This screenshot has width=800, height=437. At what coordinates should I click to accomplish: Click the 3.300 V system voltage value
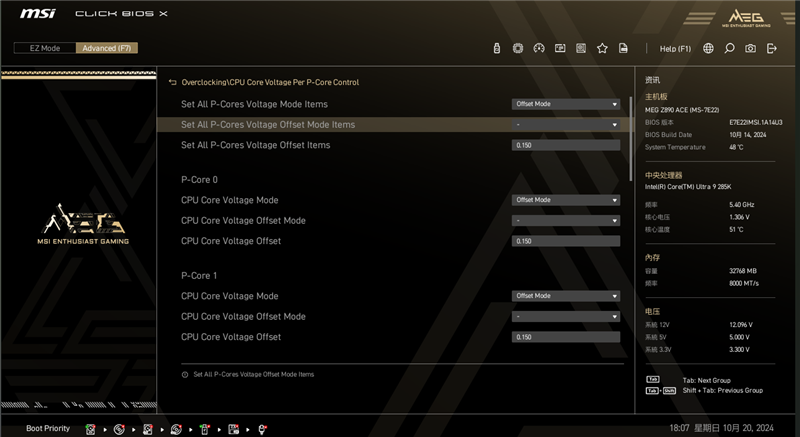pyautogui.click(x=739, y=349)
